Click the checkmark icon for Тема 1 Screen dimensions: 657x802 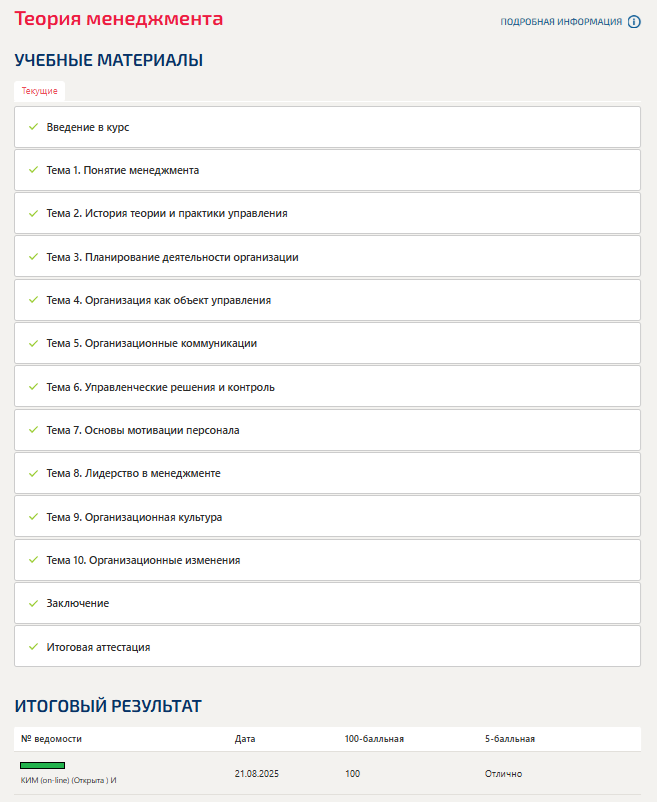point(33,170)
